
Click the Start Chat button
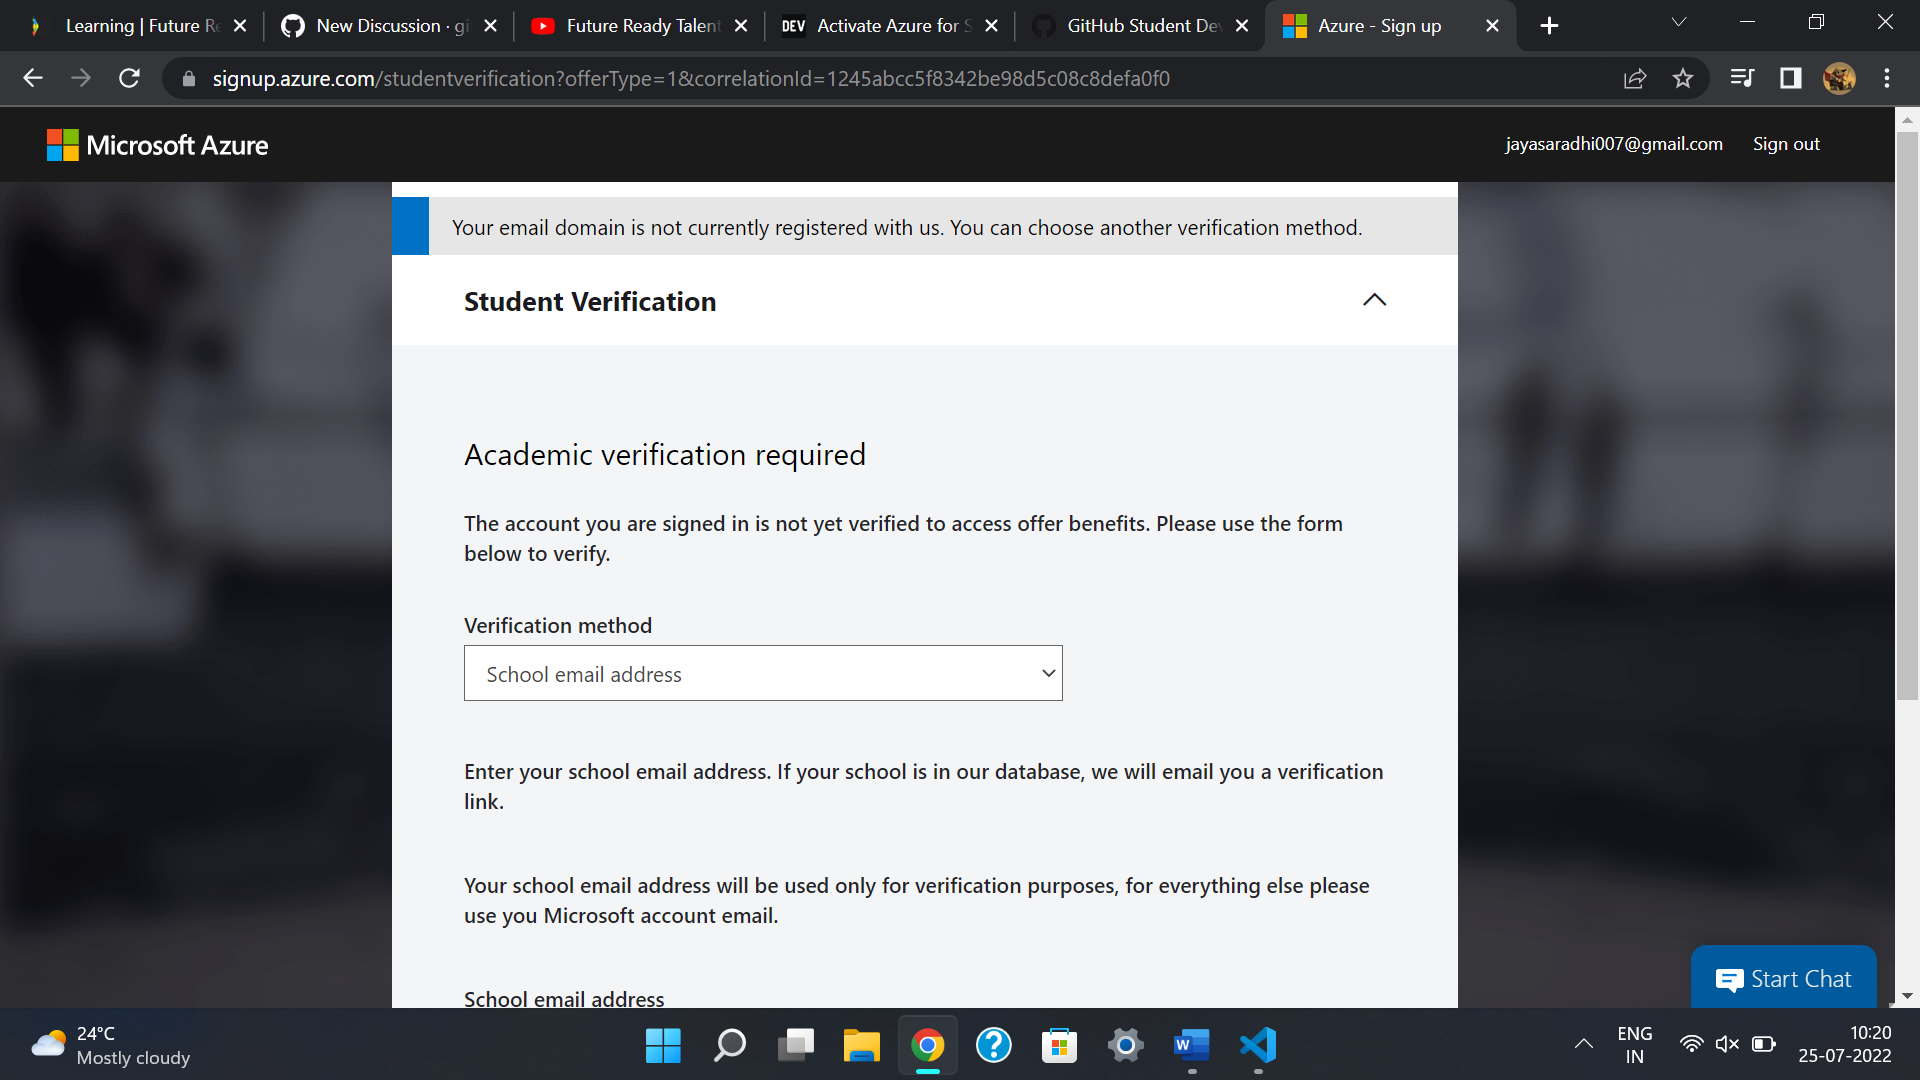pos(1783,979)
